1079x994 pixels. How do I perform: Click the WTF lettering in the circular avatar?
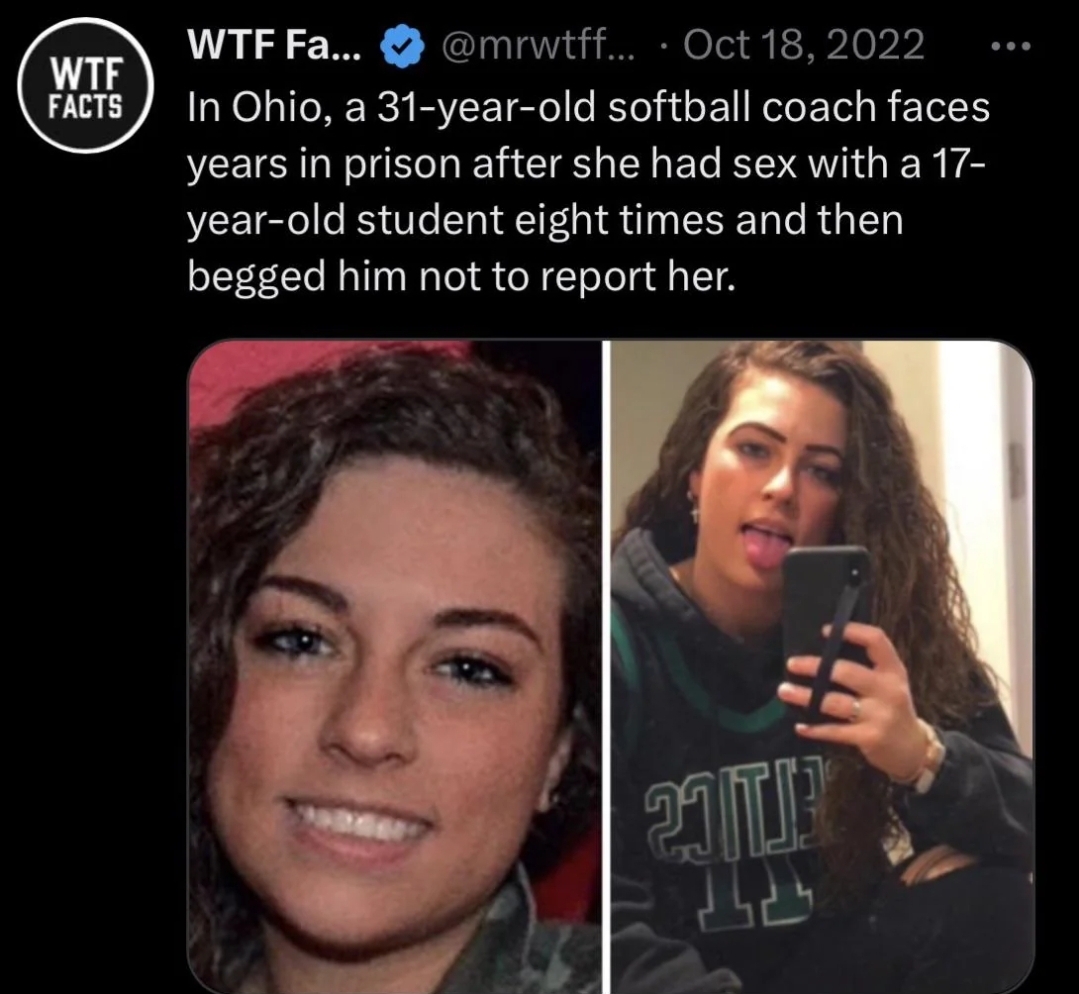[86, 71]
